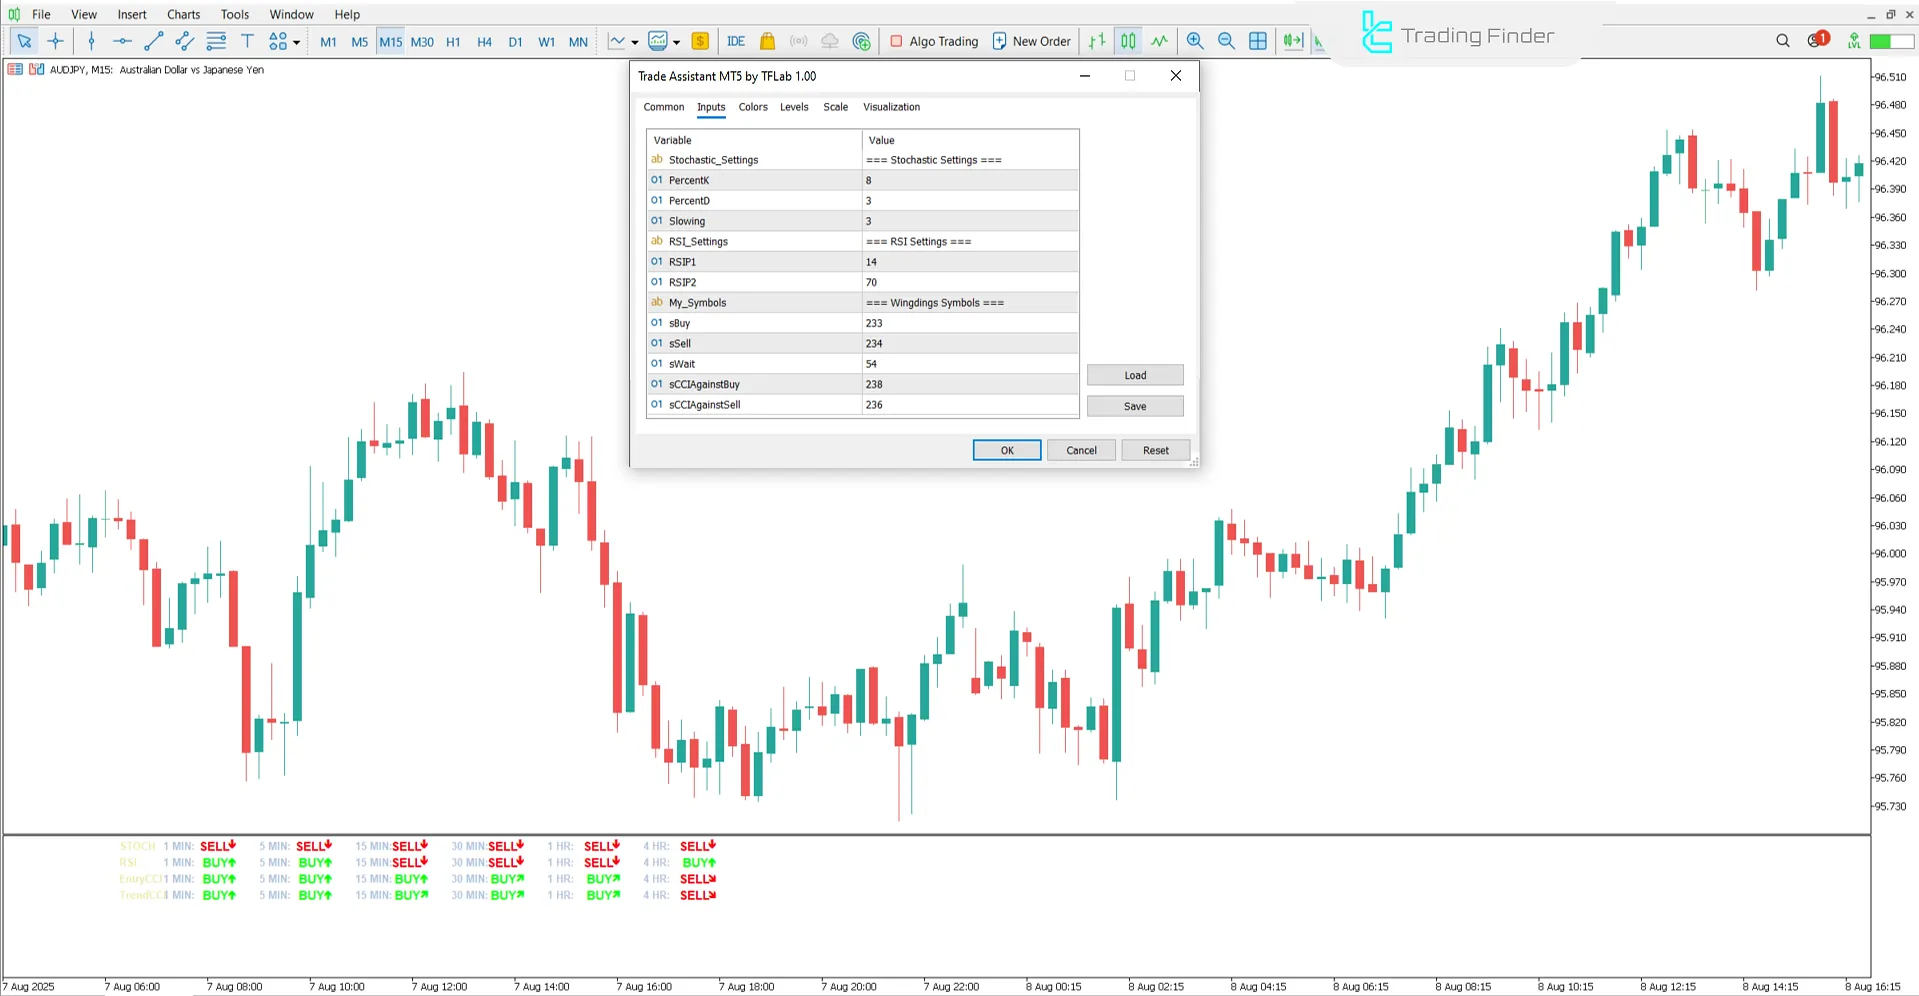Open the Charts menu
This screenshot has height=996, width=1919.
183,14
